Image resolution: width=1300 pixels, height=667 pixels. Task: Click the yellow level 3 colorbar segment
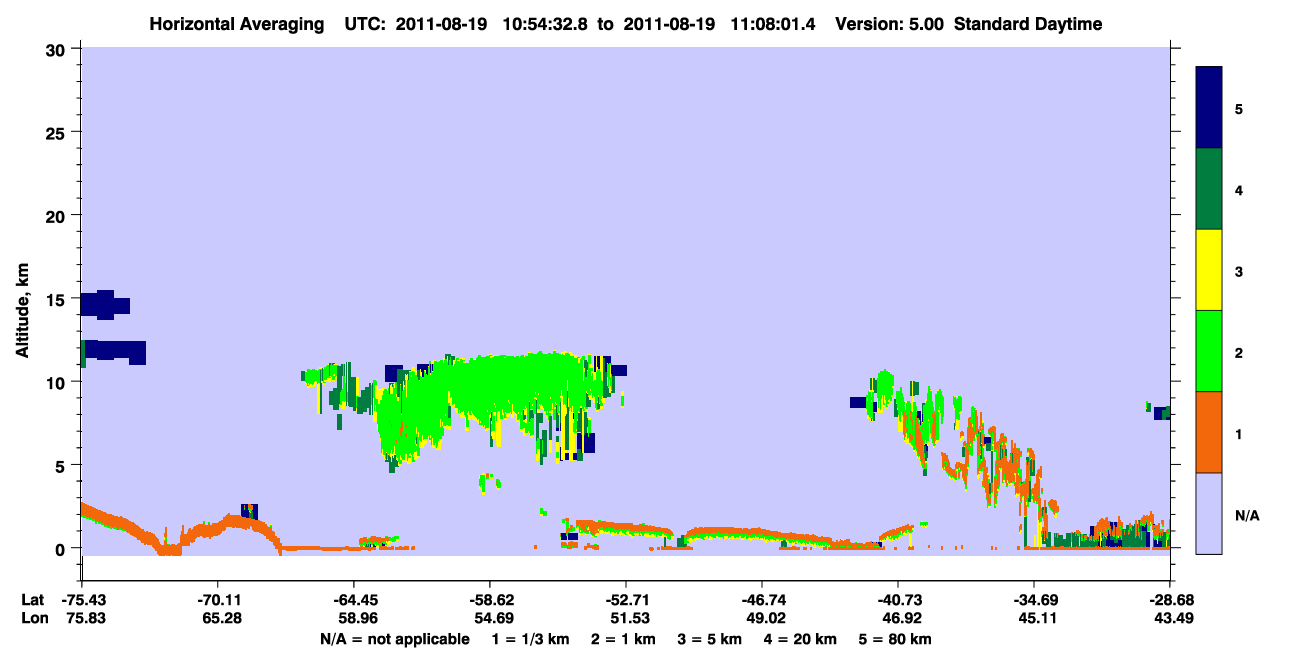click(x=1209, y=270)
